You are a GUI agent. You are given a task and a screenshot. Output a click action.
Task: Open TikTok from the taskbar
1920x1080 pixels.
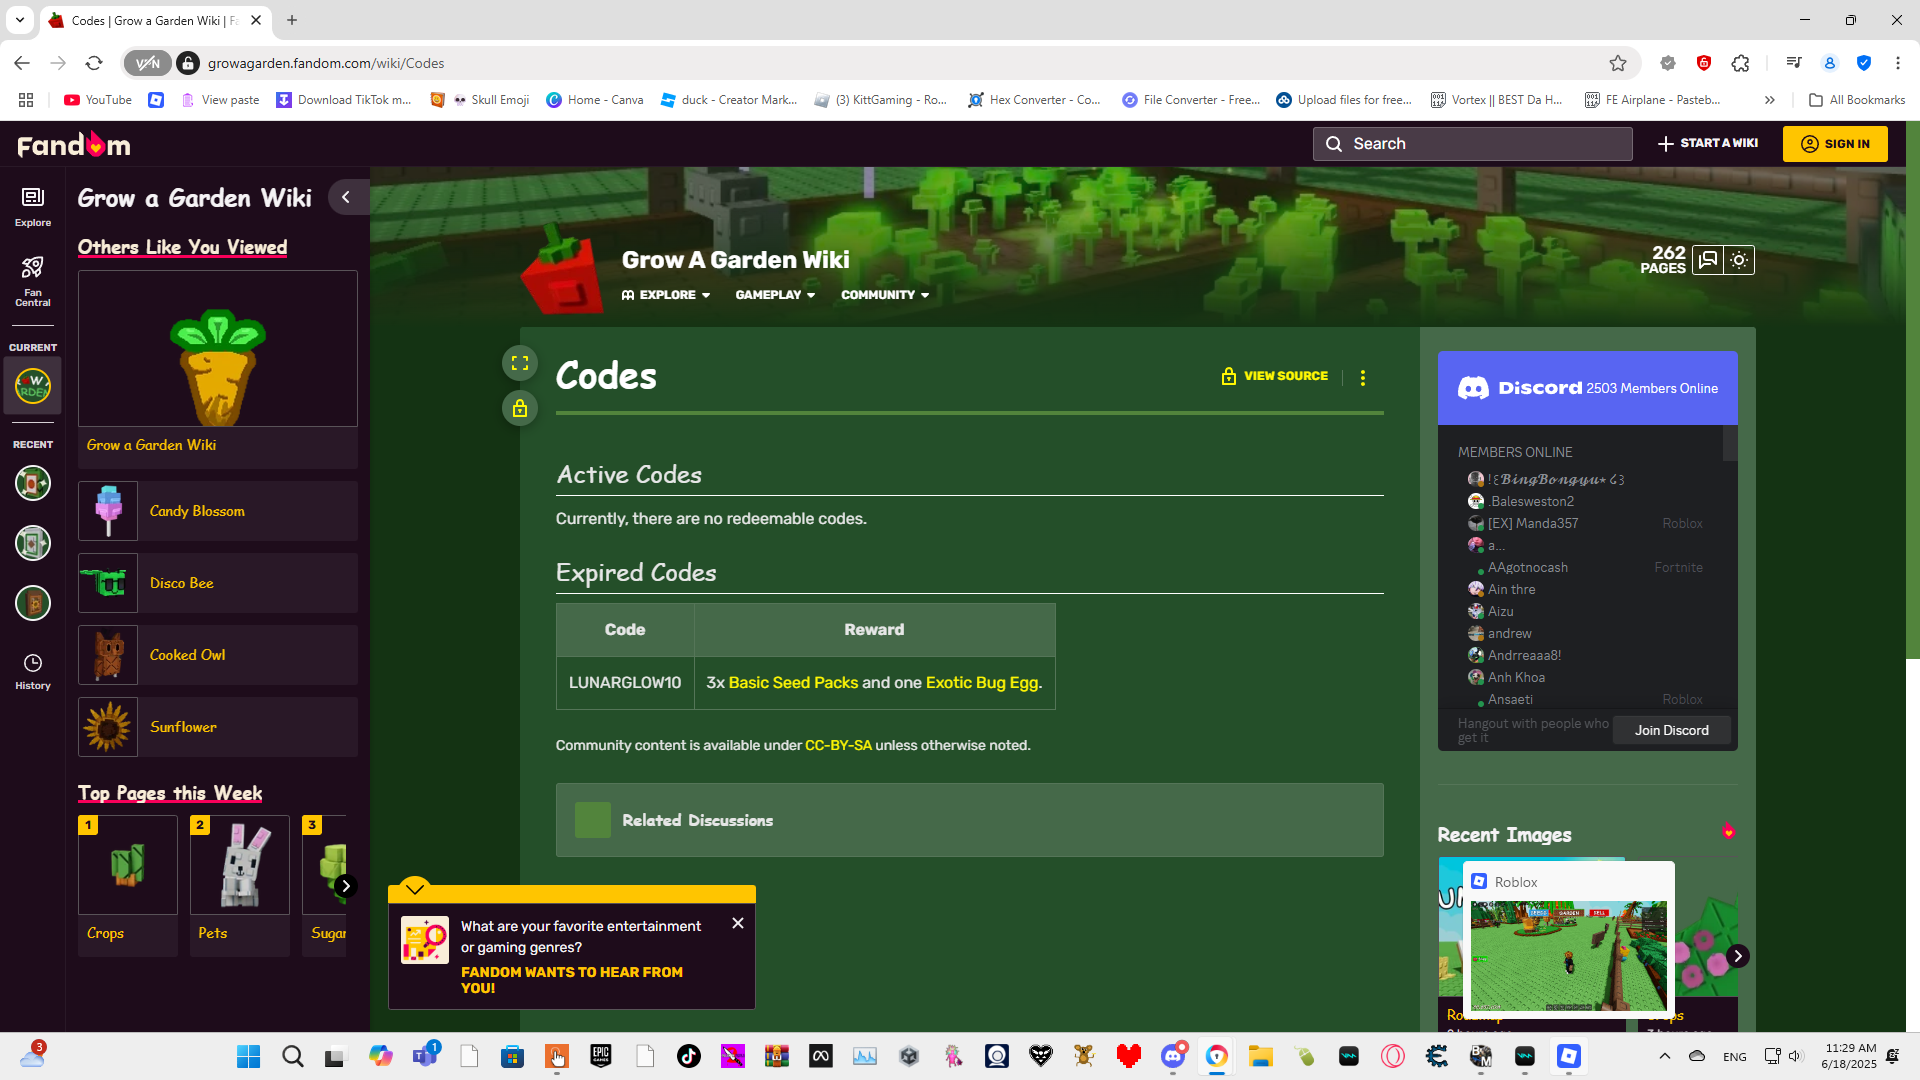(x=689, y=1056)
